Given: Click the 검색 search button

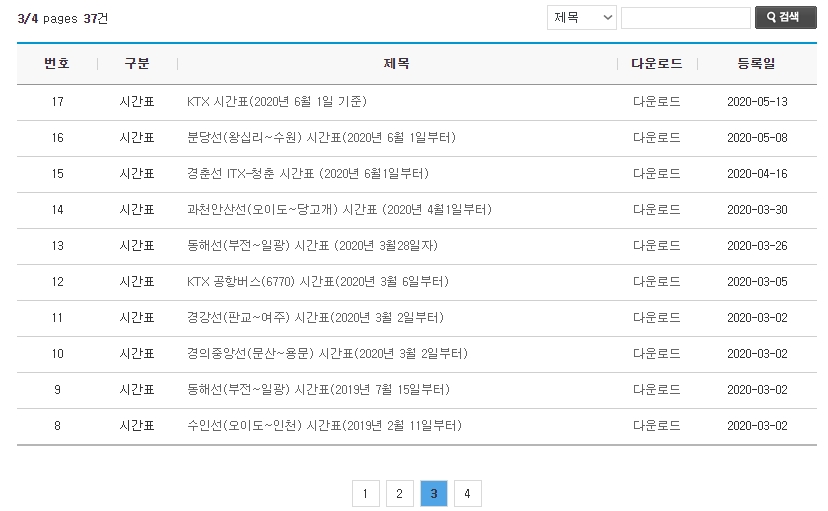Looking at the screenshot, I should 785,17.
